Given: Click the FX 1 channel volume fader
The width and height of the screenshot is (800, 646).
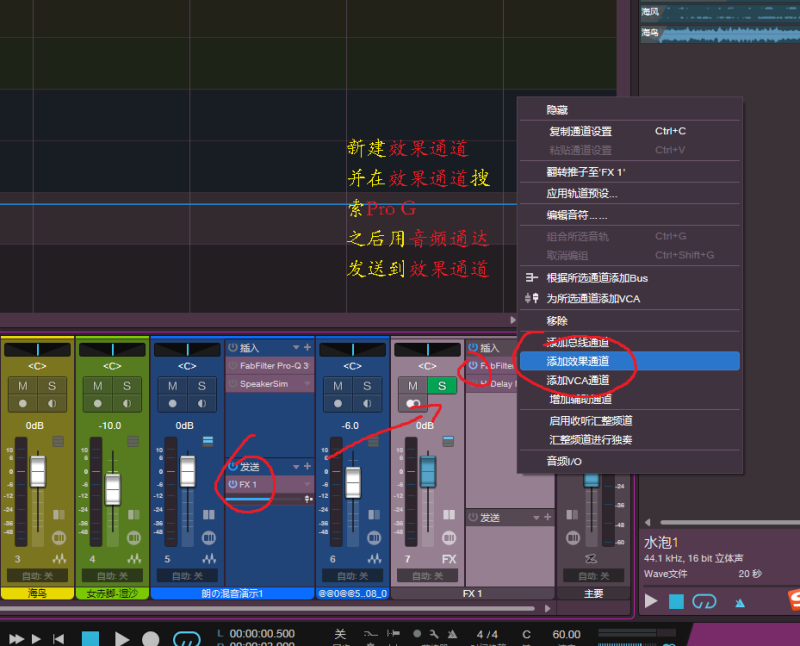Looking at the screenshot, I should (x=428, y=471).
